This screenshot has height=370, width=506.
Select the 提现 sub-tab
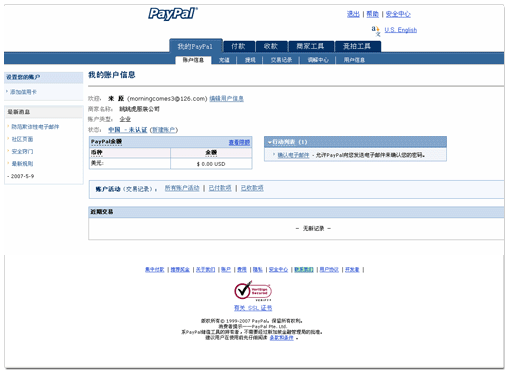coord(250,60)
